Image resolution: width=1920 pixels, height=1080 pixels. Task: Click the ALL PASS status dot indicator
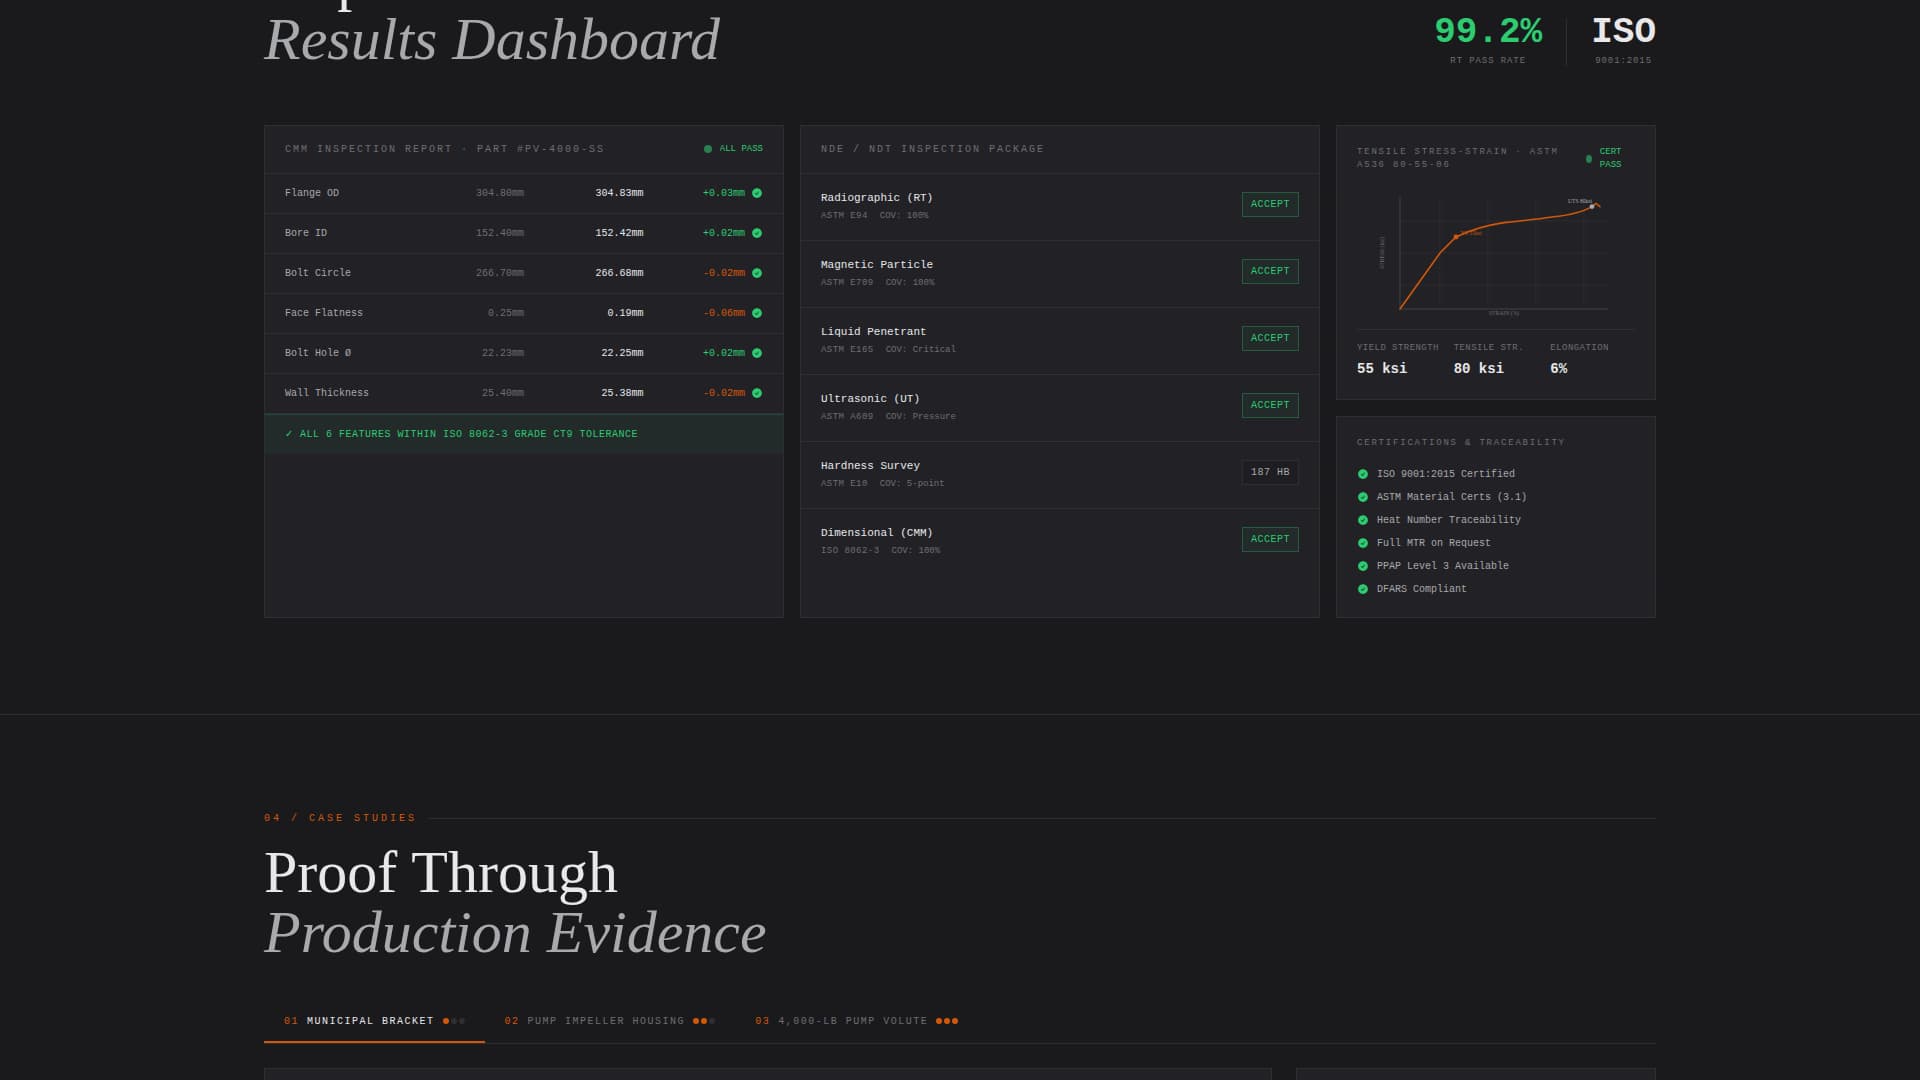tap(708, 148)
